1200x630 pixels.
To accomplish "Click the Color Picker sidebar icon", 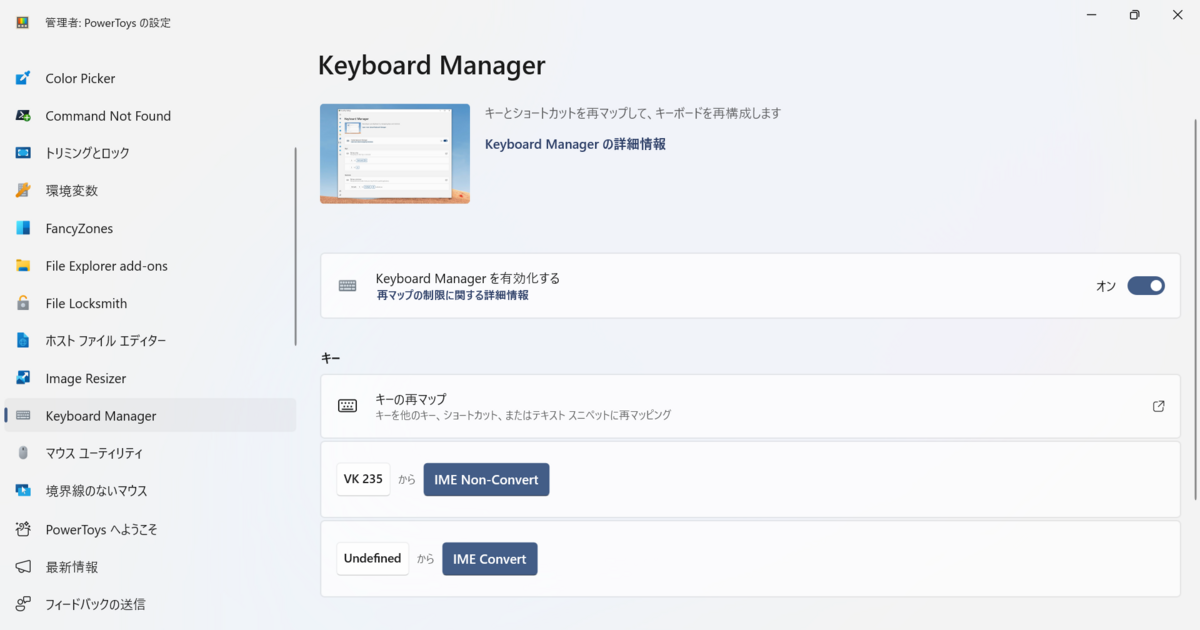I will tap(23, 78).
